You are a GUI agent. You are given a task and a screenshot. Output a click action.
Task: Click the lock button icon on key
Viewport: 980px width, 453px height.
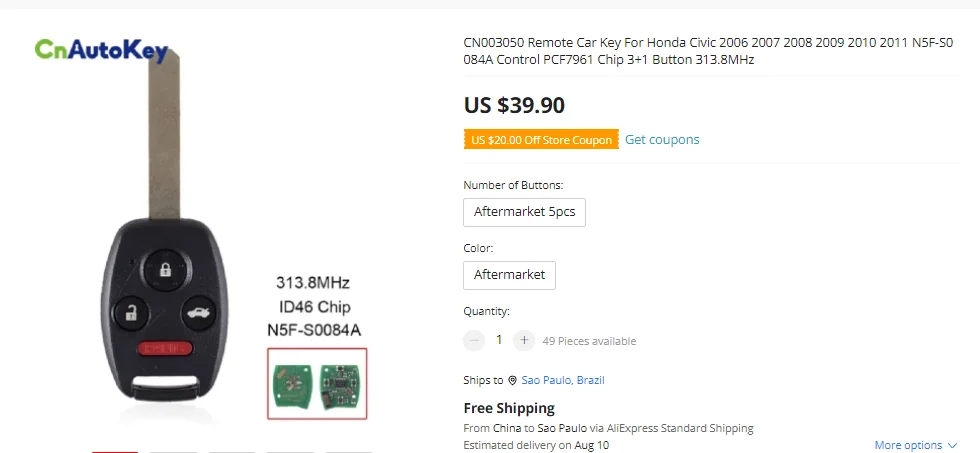click(164, 268)
